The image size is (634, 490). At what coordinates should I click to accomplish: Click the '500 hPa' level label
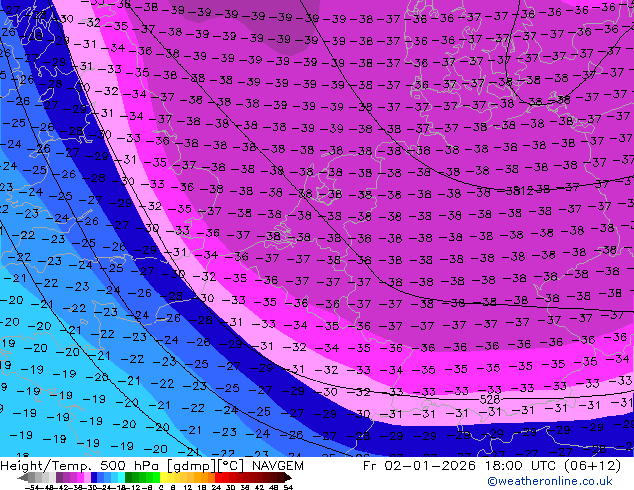[131, 466]
